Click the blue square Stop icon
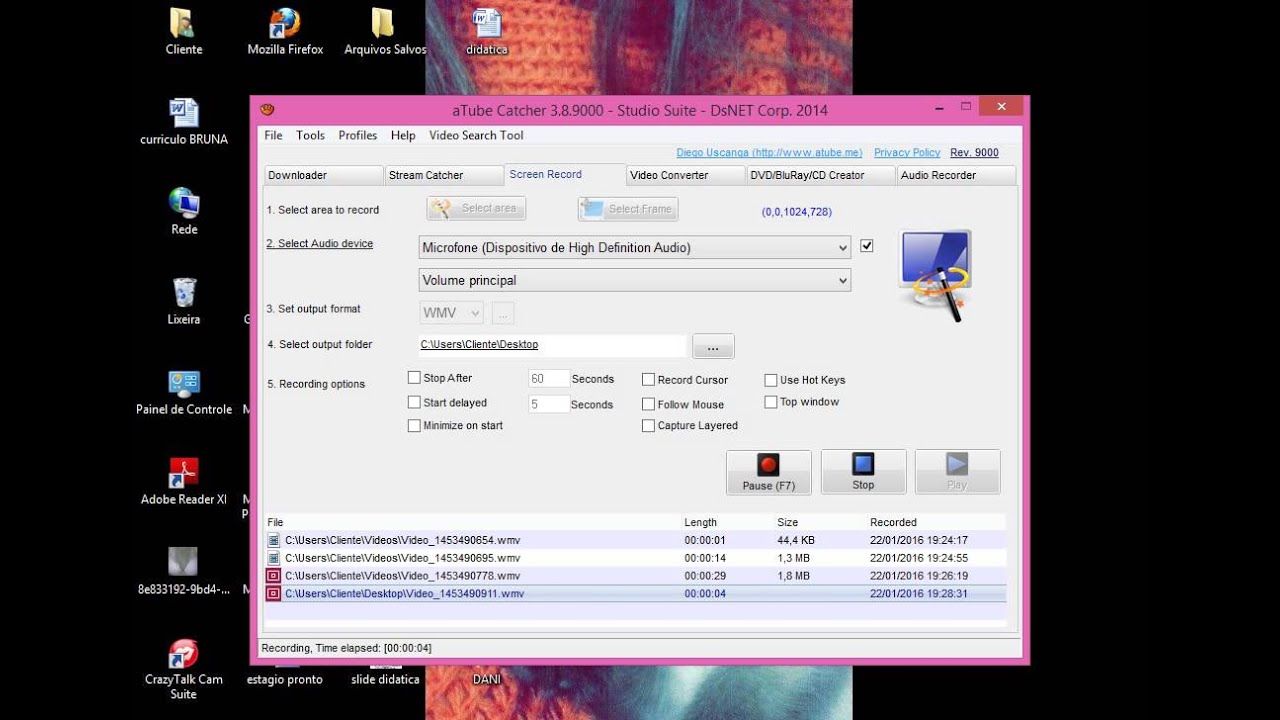Image resolution: width=1280 pixels, height=720 pixels. click(863, 464)
